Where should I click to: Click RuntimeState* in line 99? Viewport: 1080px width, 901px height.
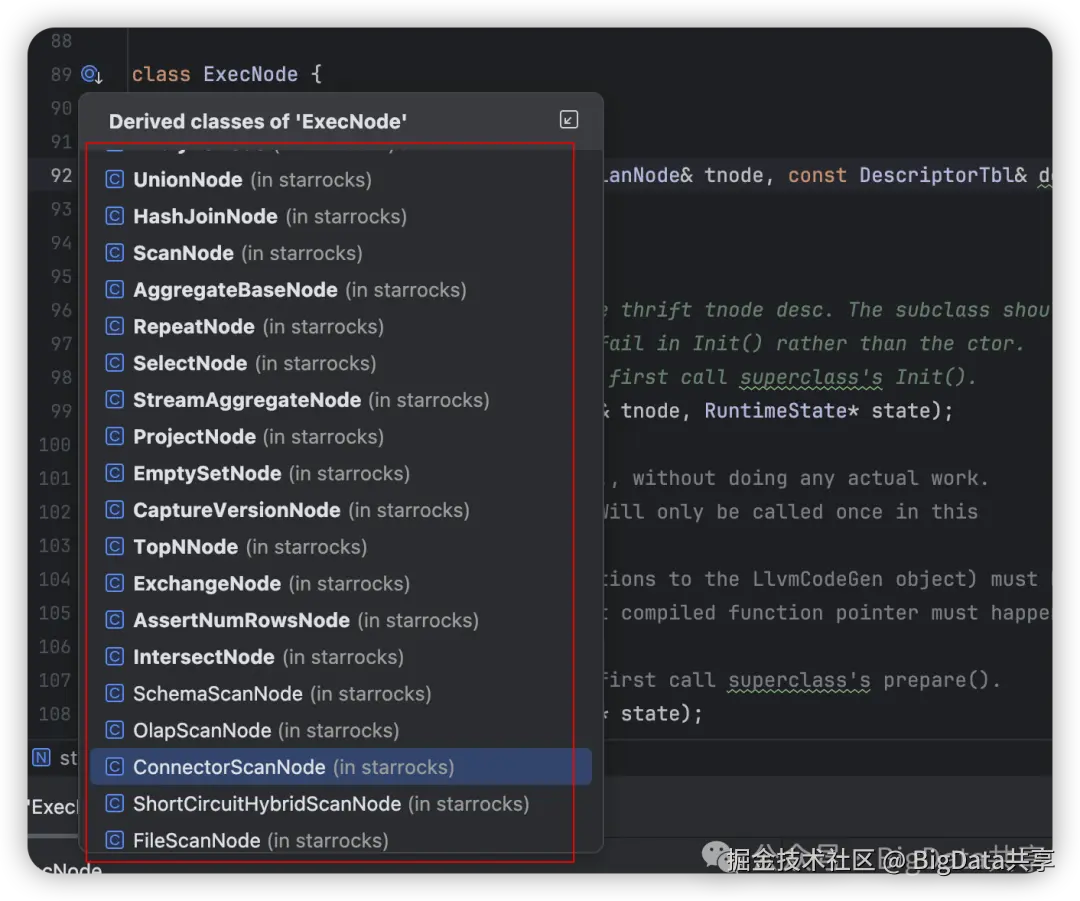pos(782,411)
